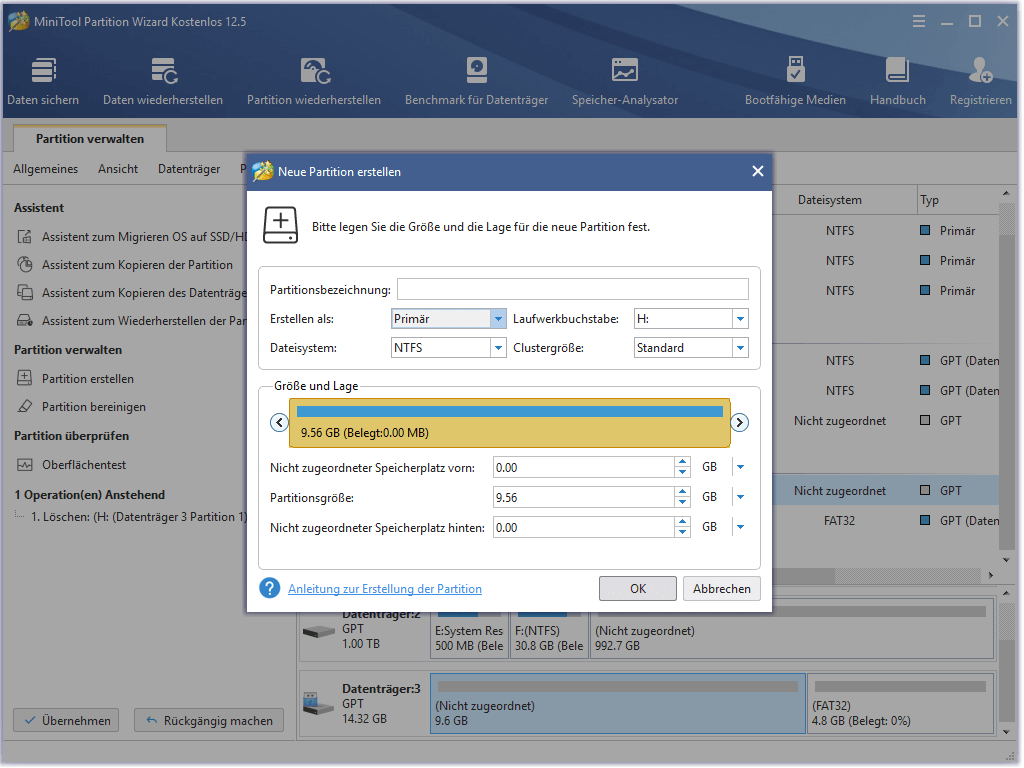Screen dimensions: 1024x768
Task: Select Partition bereinigen in the sidebar
Action: click(x=81, y=407)
